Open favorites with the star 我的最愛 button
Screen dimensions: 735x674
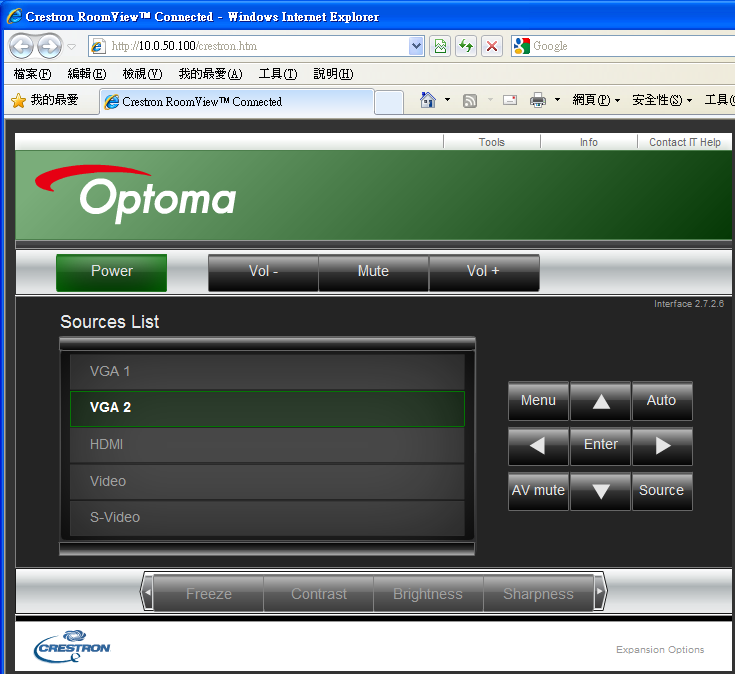pos(45,100)
